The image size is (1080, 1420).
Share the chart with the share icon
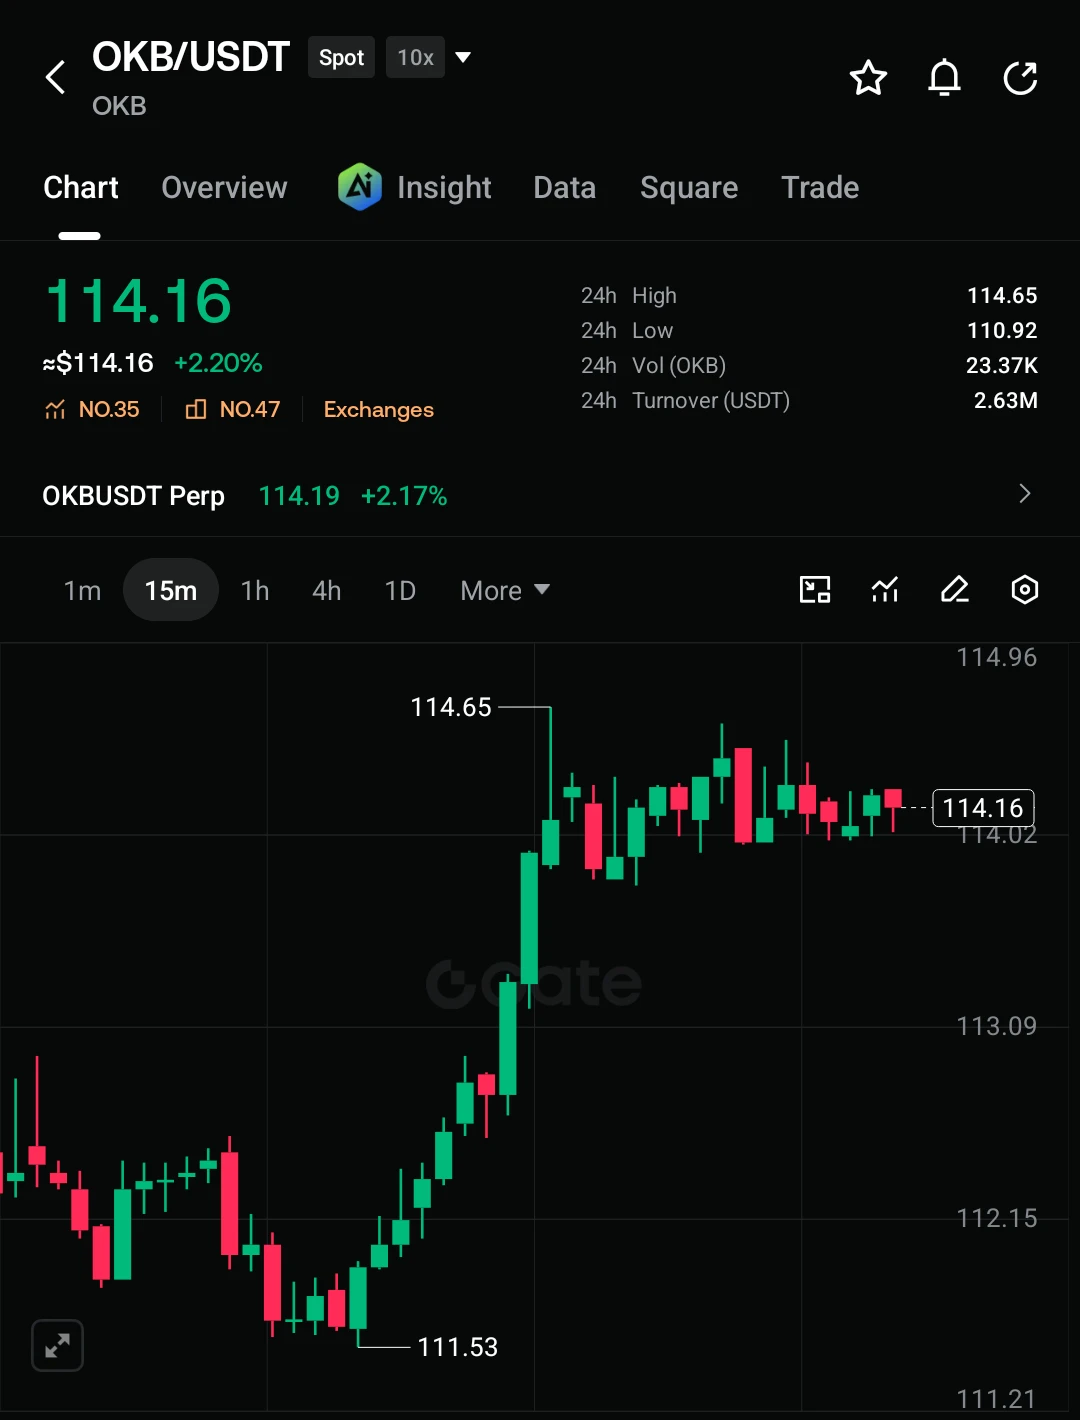click(x=1020, y=78)
